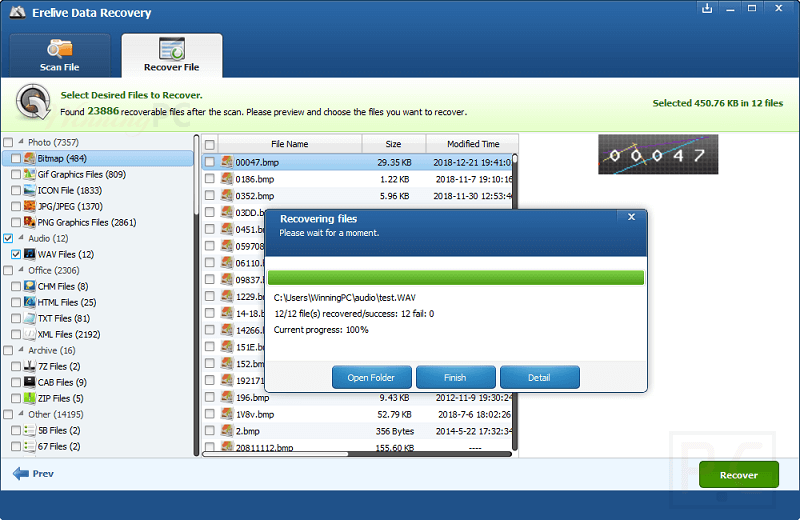Viewport: 800px width, 520px height.
Task: Click the 7Z Files icon
Action: point(30,366)
